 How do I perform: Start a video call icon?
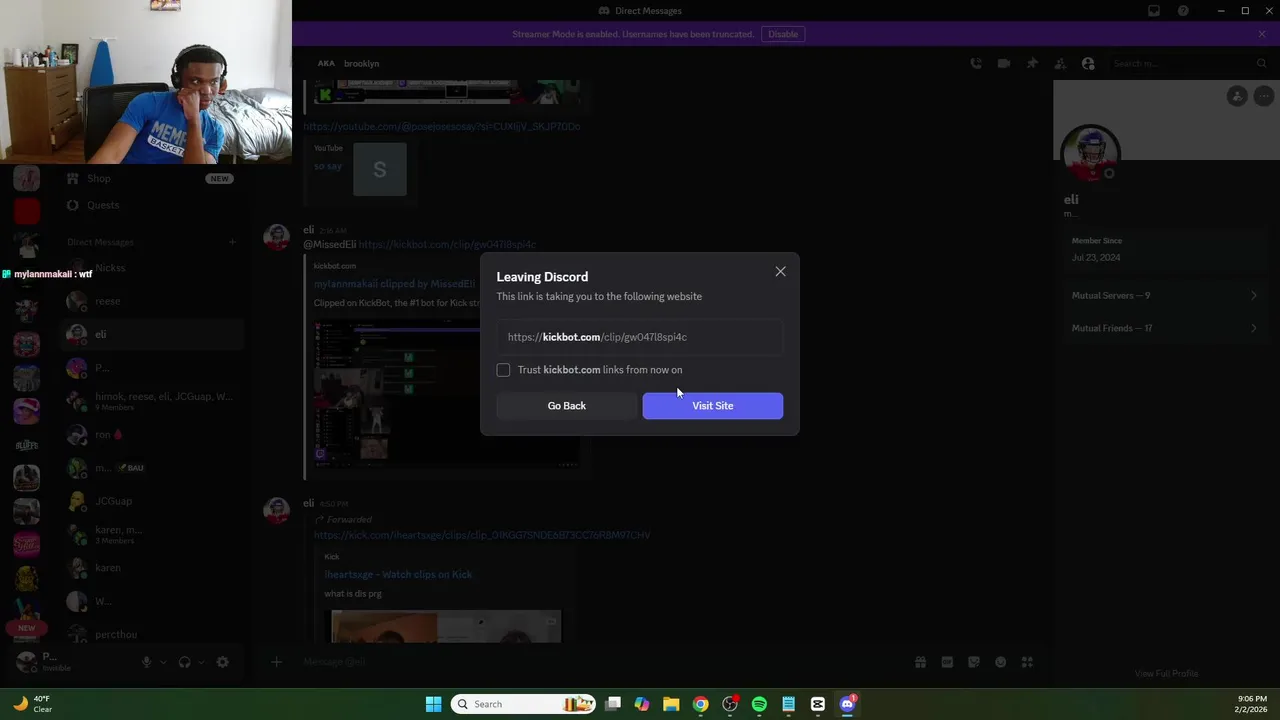pyautogui.click(x=1004, y=63)
